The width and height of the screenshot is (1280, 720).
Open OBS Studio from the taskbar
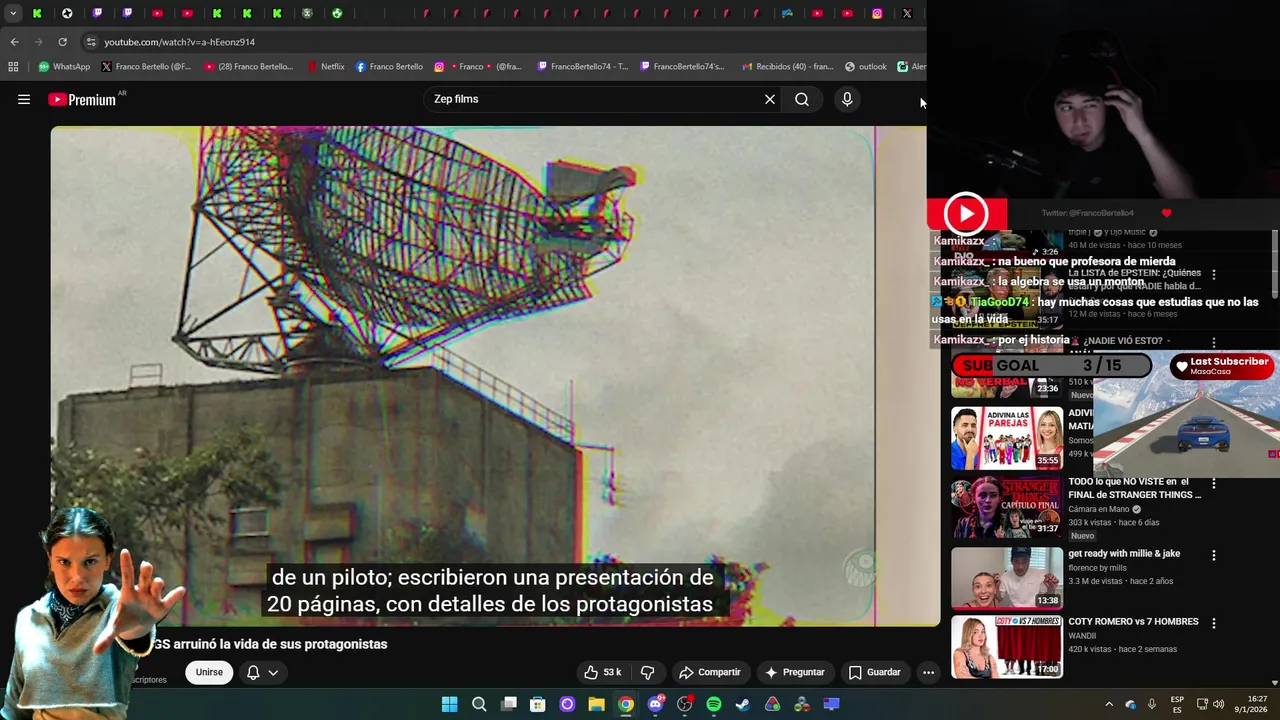[685, 704]
